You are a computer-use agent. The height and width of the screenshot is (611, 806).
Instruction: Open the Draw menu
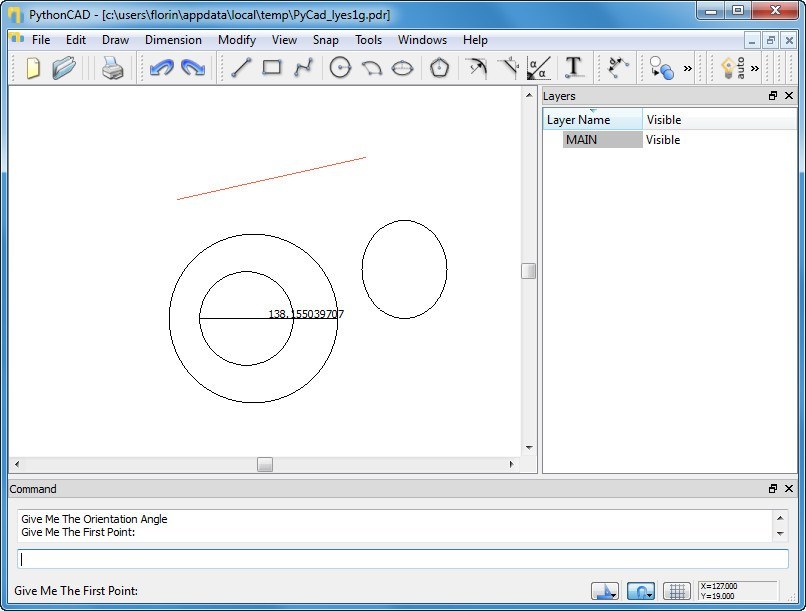tap(115, 40)
